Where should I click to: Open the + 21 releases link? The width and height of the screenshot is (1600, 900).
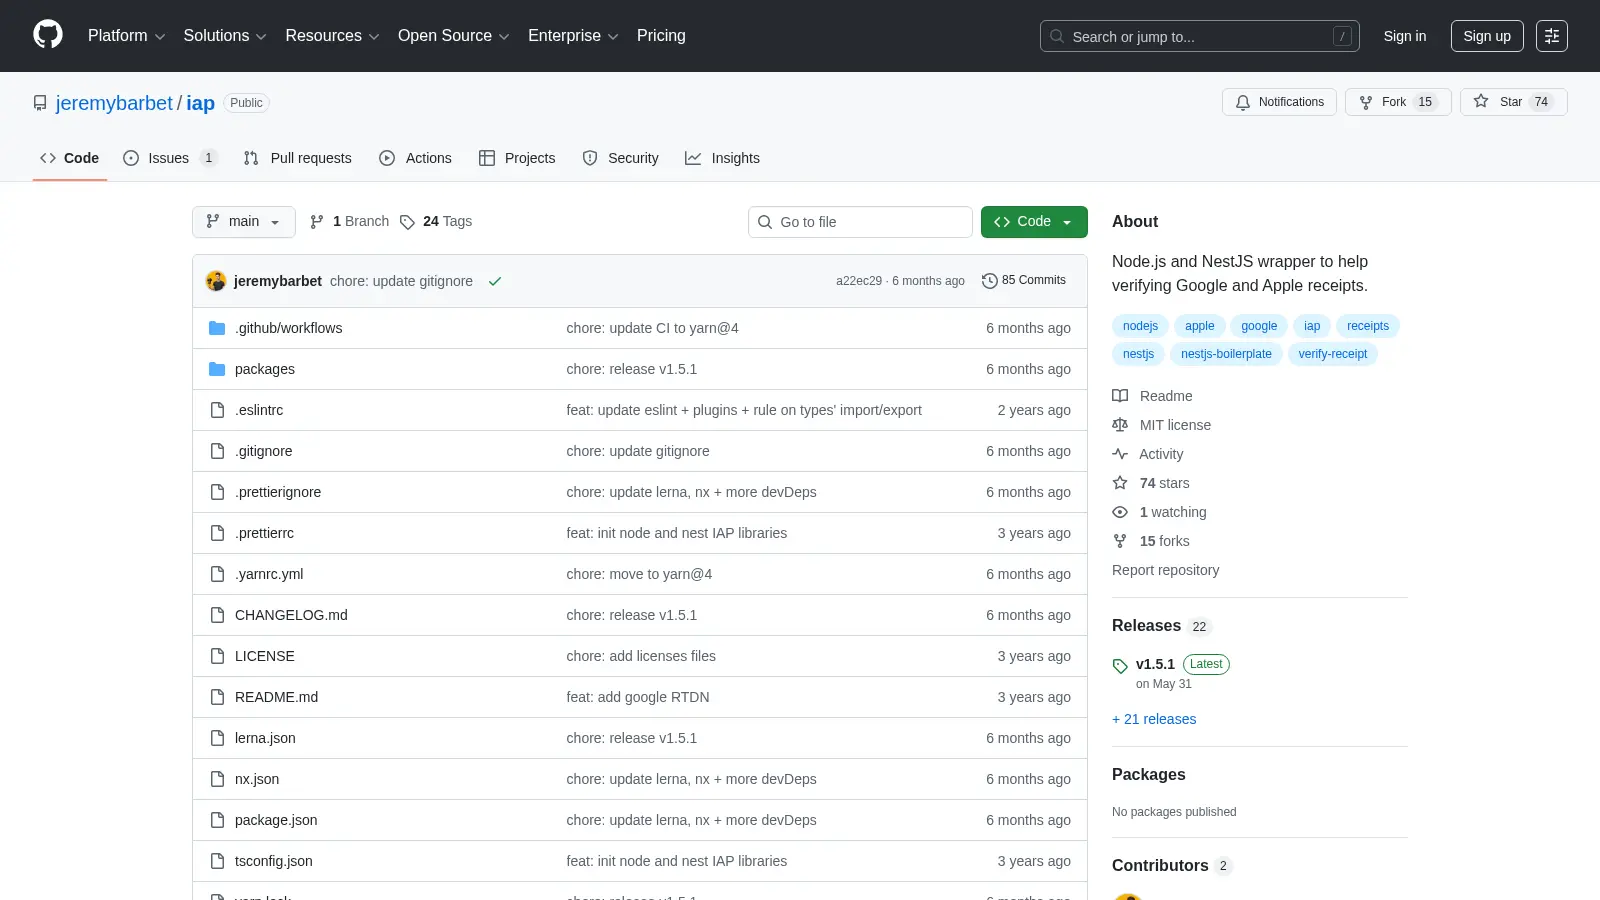(1154, 719)
